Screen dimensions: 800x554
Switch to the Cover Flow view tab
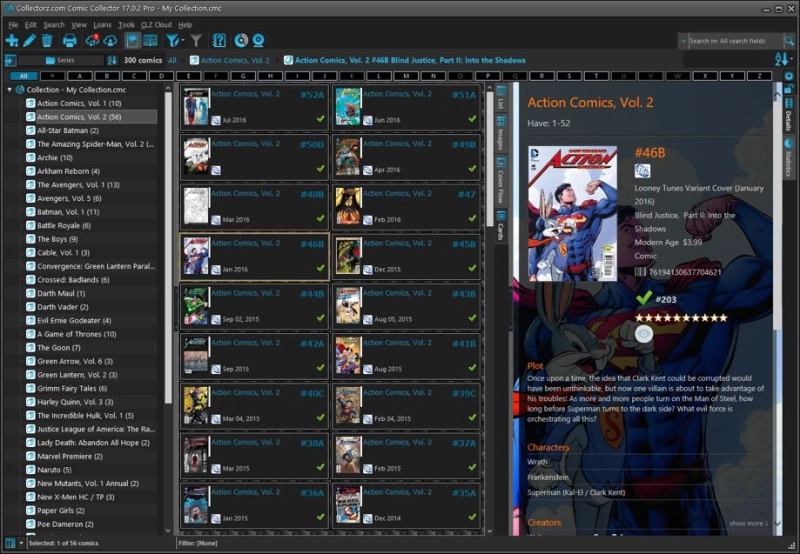tap(501, 183)
